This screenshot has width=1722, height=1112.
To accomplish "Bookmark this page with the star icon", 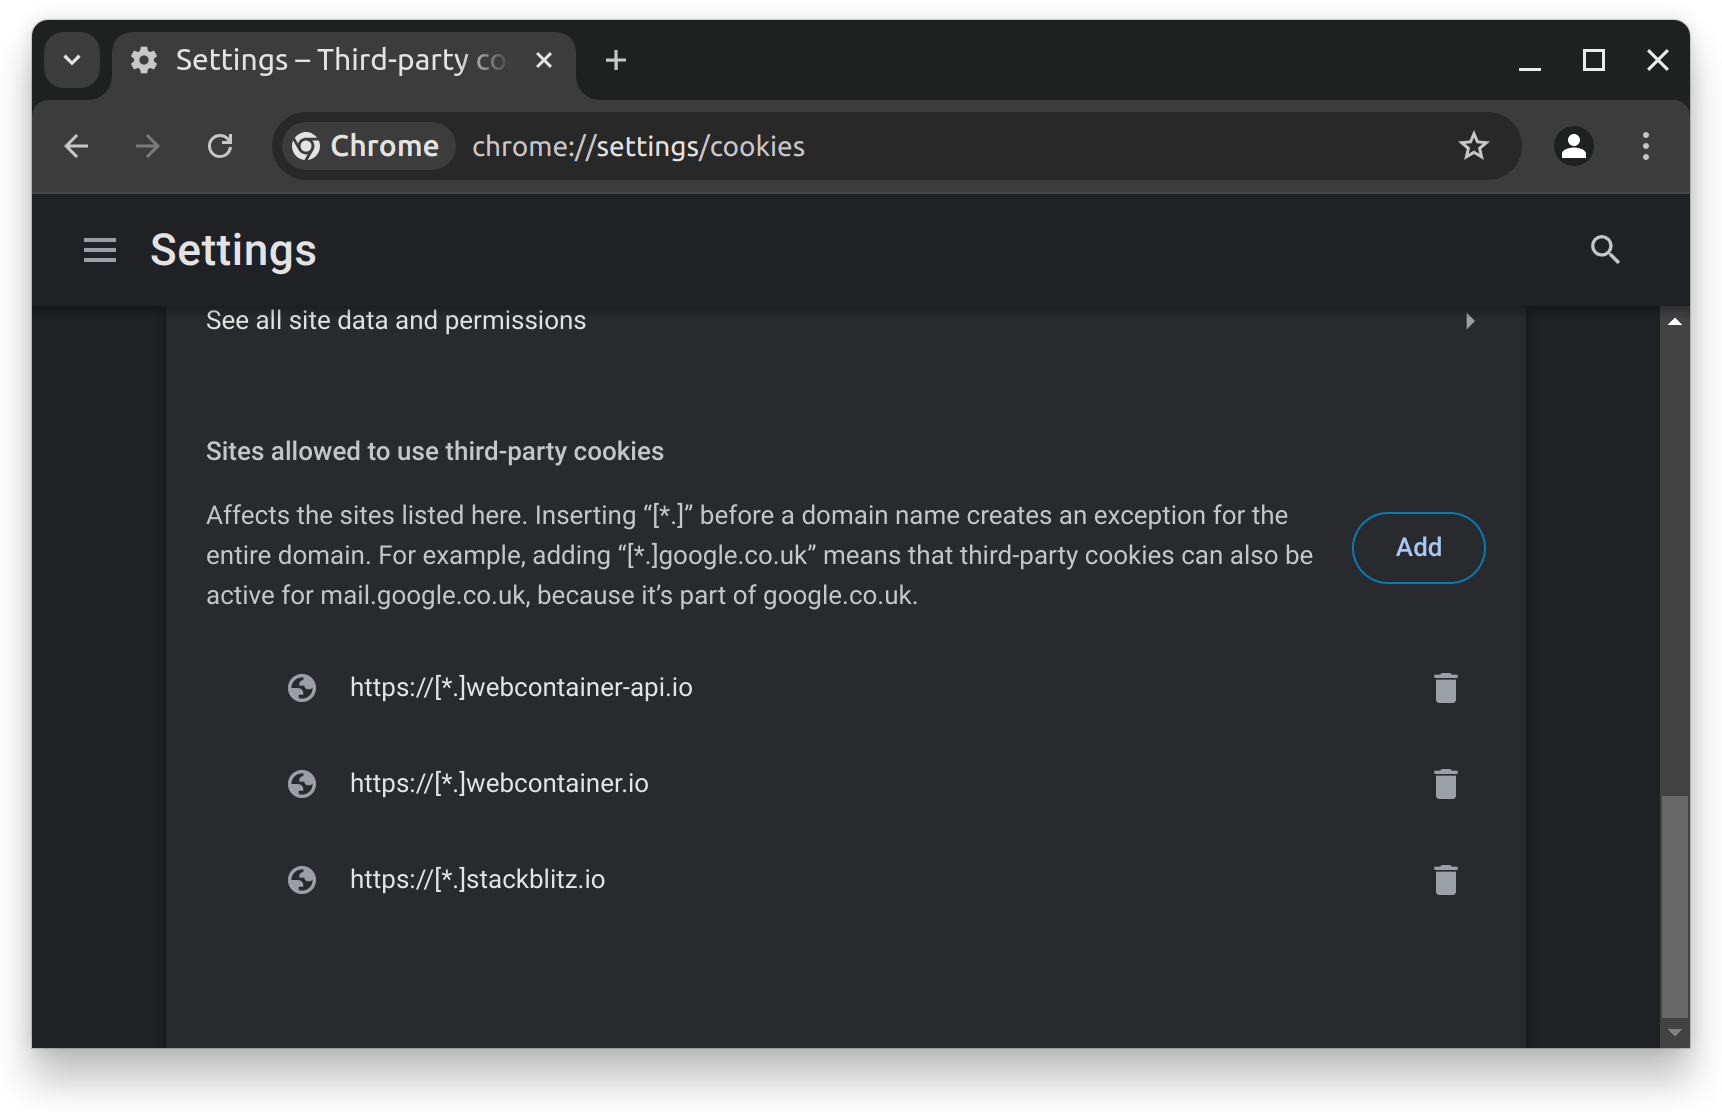I will (x=1474, y=146).
